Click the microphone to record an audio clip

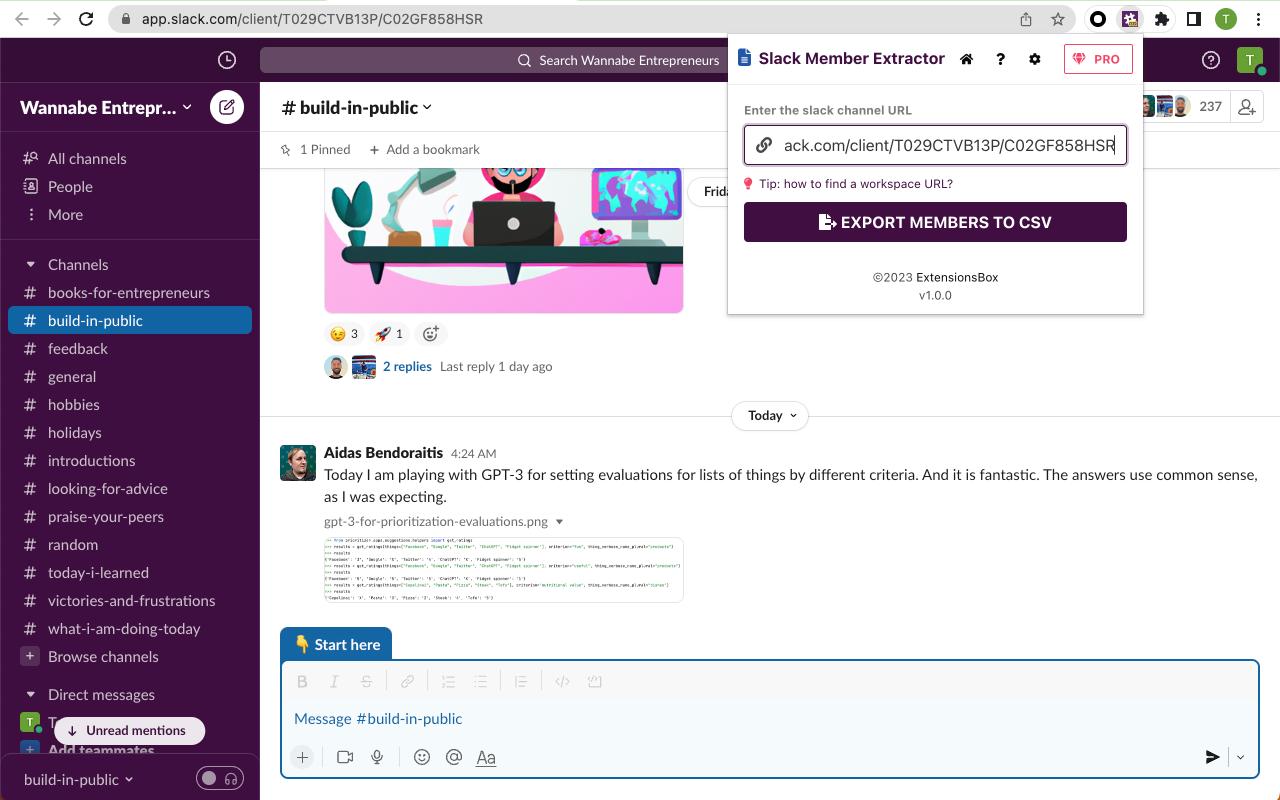coord(377,757)
